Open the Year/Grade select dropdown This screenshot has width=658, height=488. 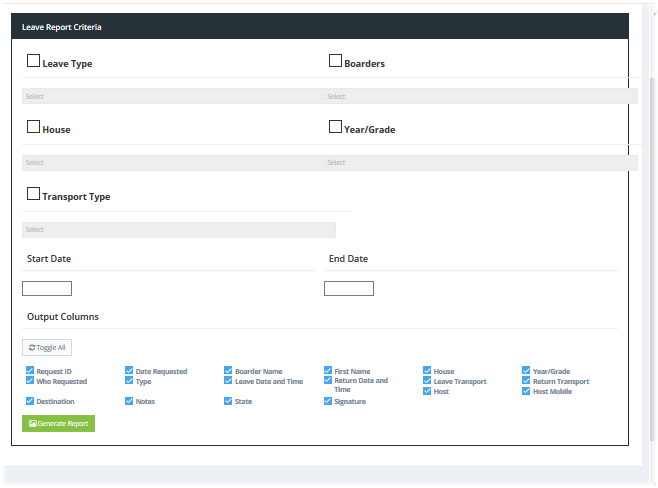click(481, 163)
